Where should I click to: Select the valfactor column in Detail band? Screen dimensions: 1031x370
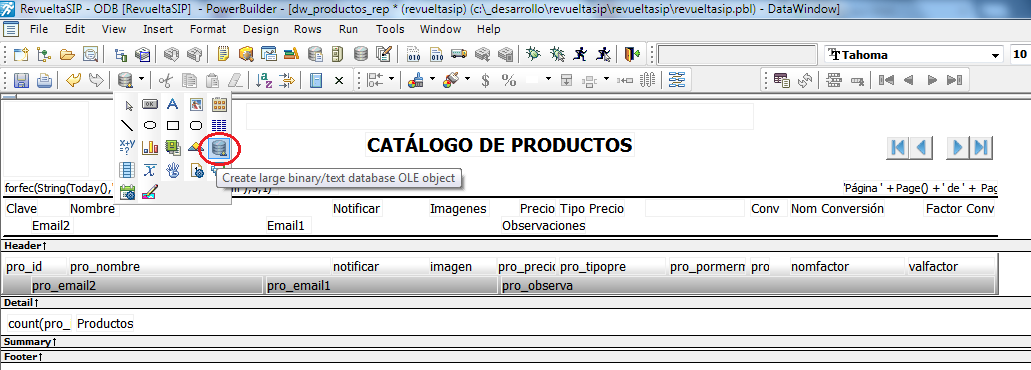pyautogui.click(x=950, y=267)
